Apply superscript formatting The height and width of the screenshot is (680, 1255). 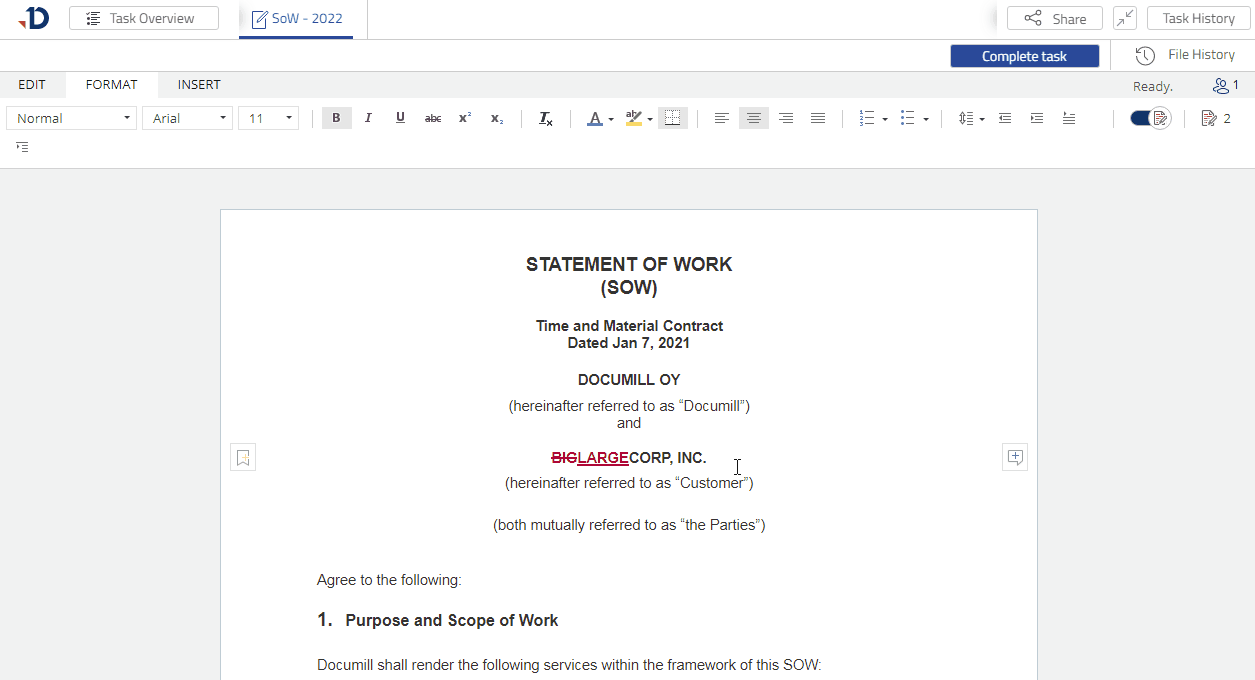point(464,118)
